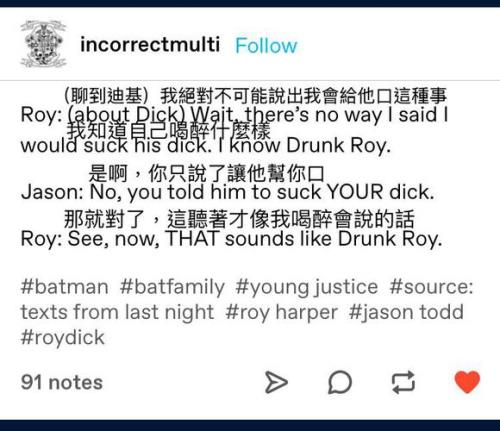Toggle the red heart like icon
This screenshot has width=500, height=431.
tap(467, 382)
